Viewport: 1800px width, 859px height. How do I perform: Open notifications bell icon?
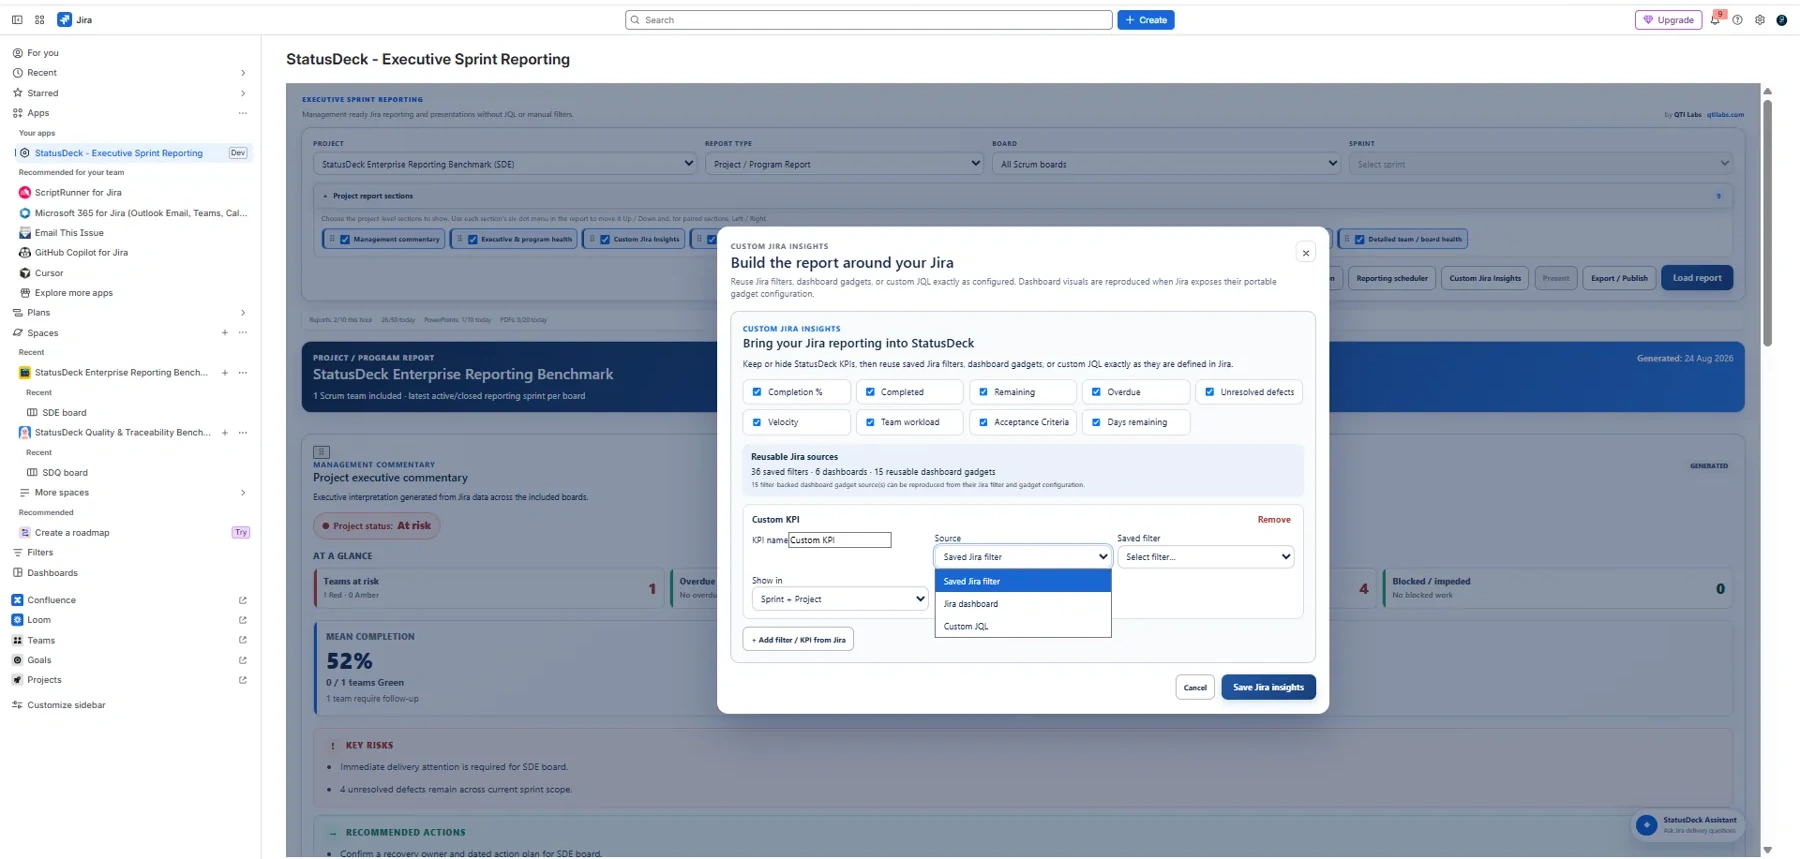point(1716,20)
